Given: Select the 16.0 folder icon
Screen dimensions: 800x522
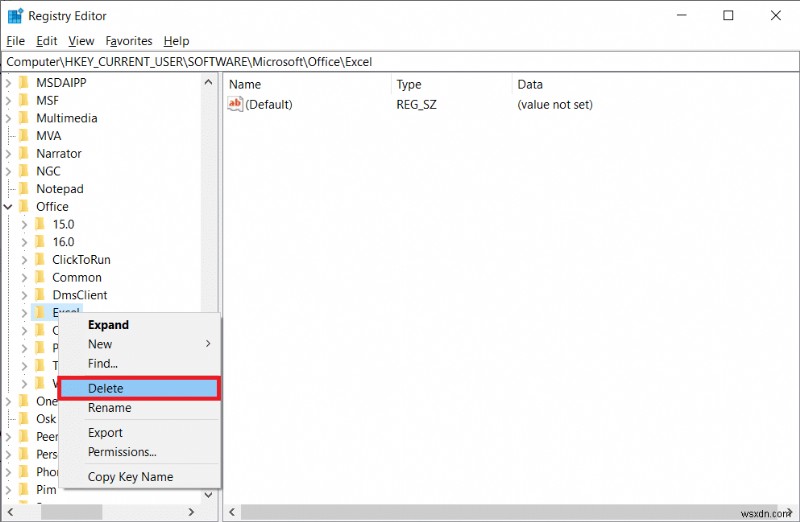Looking at the screenshot, I should click(40, 242).
